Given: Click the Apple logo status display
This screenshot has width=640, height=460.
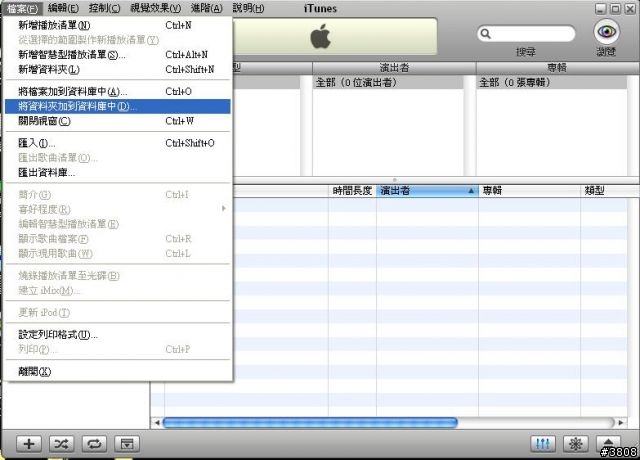Looking at the screenshot, I should tap(320, 36).
